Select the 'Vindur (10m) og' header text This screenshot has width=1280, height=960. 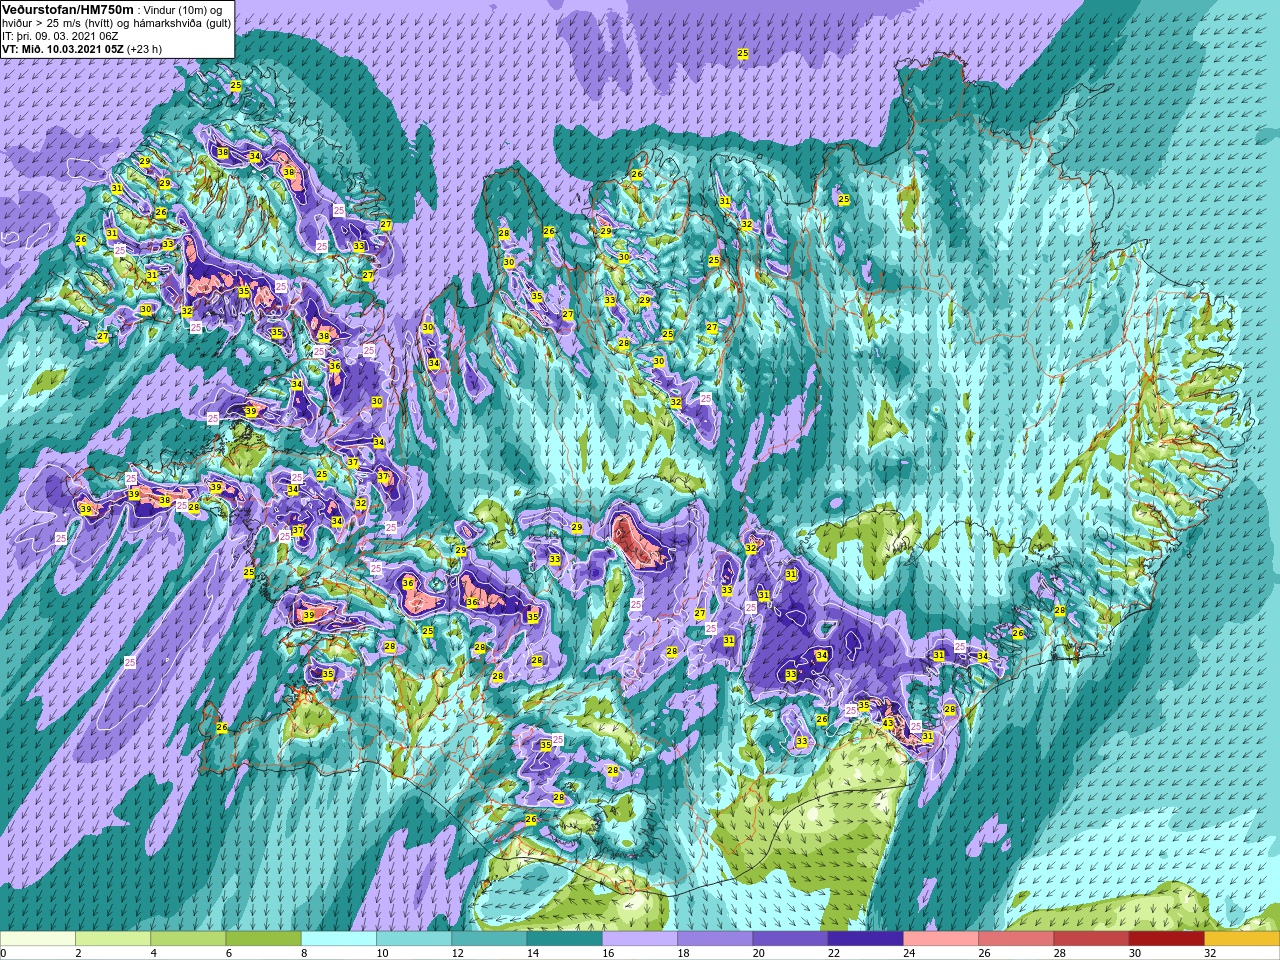pos(183,10)
